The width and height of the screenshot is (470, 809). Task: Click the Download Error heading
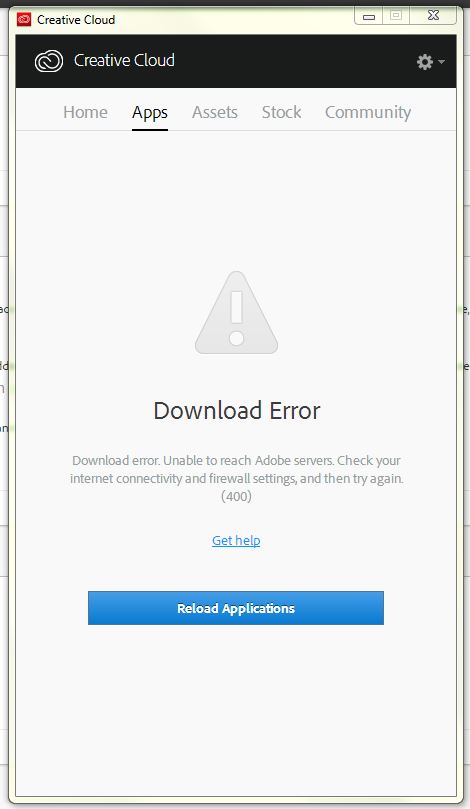pos(237,411)
